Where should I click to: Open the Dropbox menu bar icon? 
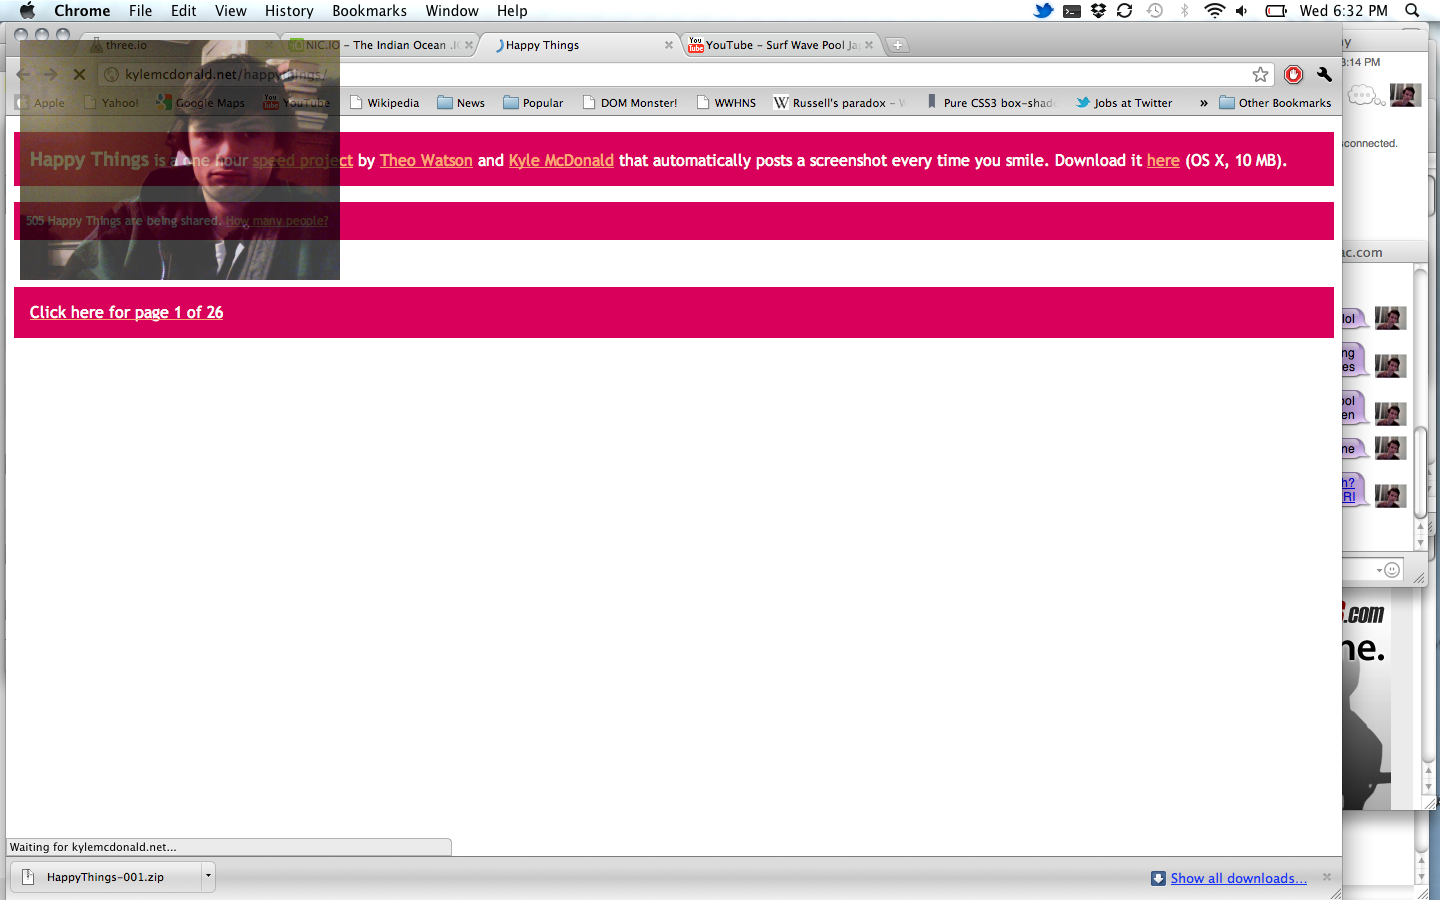[x=1098, y=11]
